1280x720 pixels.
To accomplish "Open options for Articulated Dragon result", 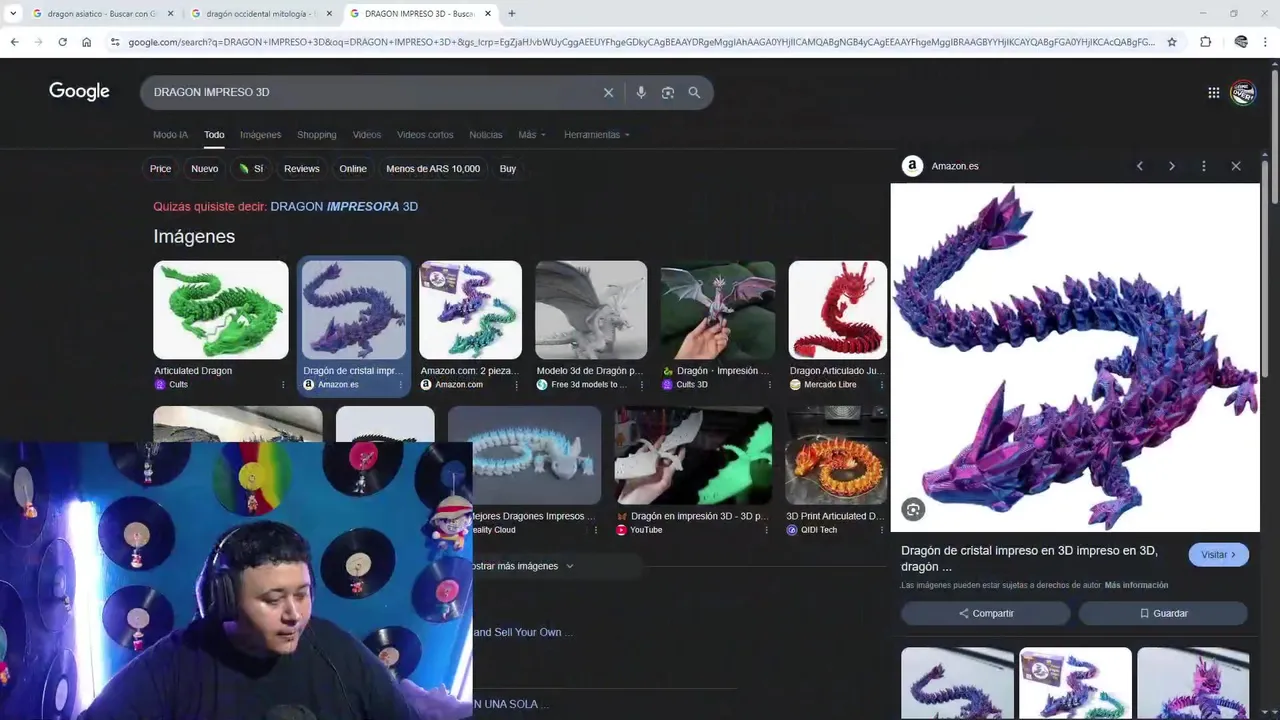I will pyautogui.click(x=283, y=384).
